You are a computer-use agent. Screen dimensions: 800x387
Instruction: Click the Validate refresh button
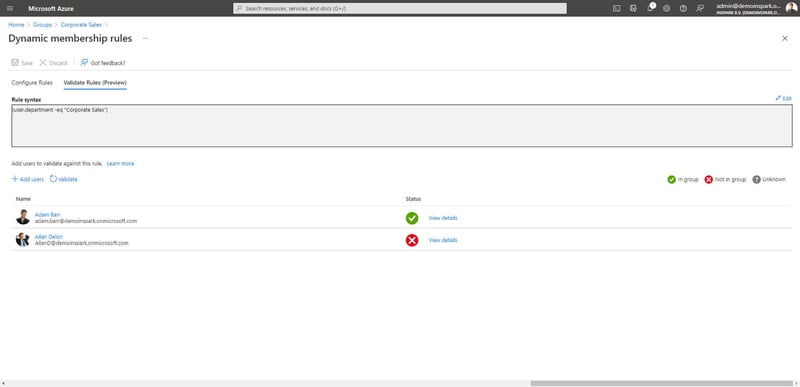click(x=64, y=179)
